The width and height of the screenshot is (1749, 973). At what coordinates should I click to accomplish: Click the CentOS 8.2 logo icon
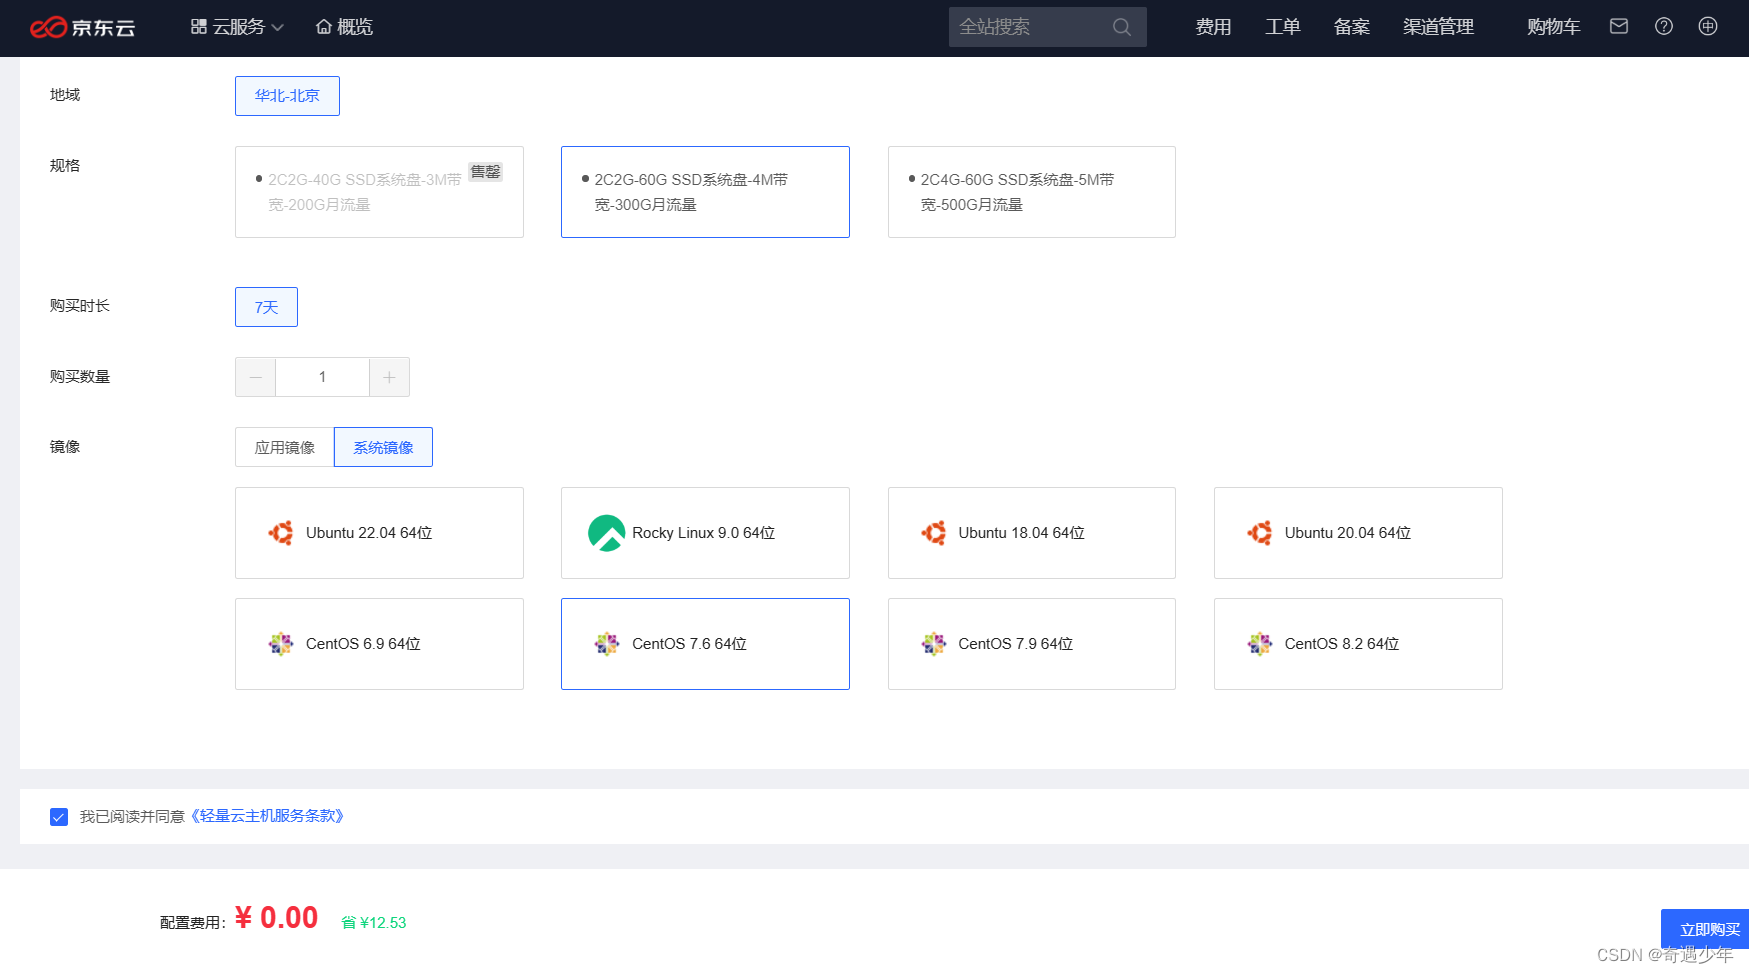click(x=1260, y=644)
